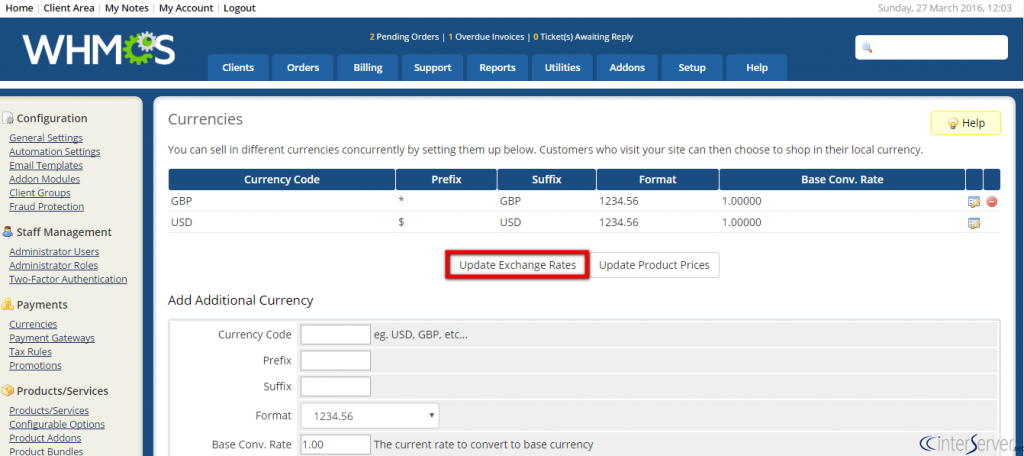
Task: Open the Utilities menu tab
Action: 562,67
